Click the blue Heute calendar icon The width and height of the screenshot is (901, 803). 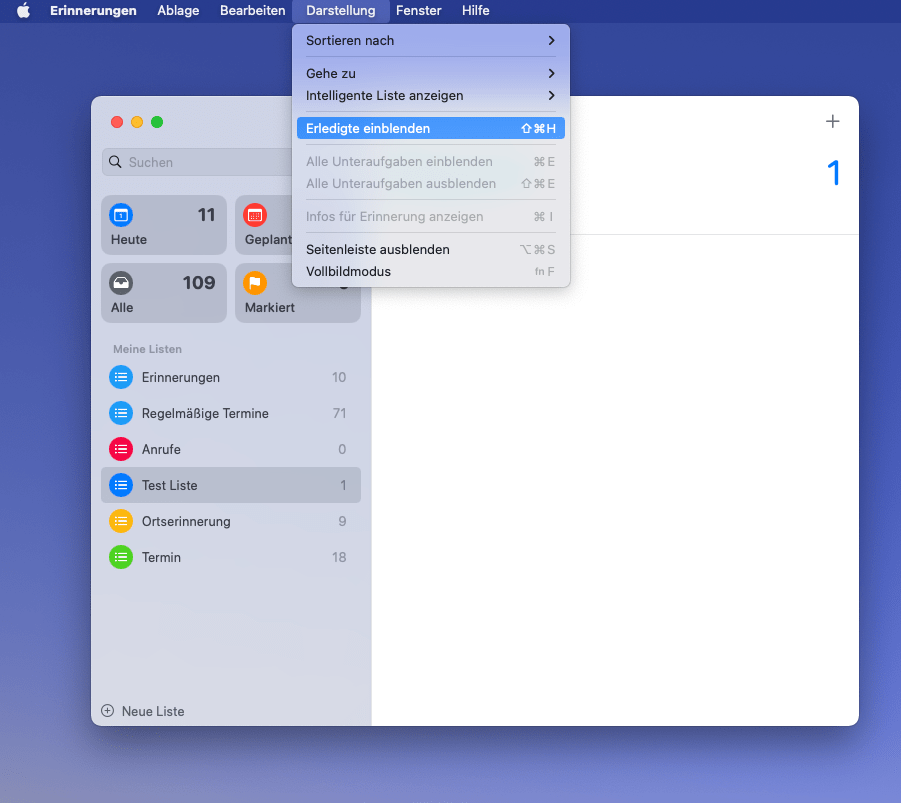click(121, 214)
